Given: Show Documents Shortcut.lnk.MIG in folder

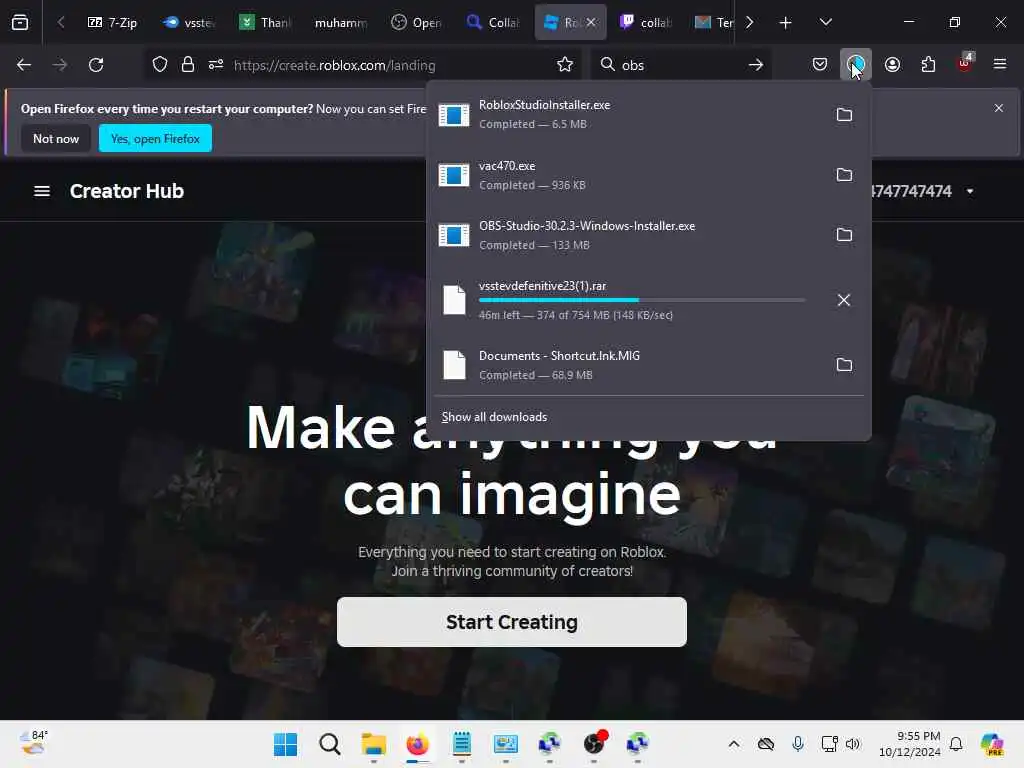Looking at the screenshot, I should point(844,364).
